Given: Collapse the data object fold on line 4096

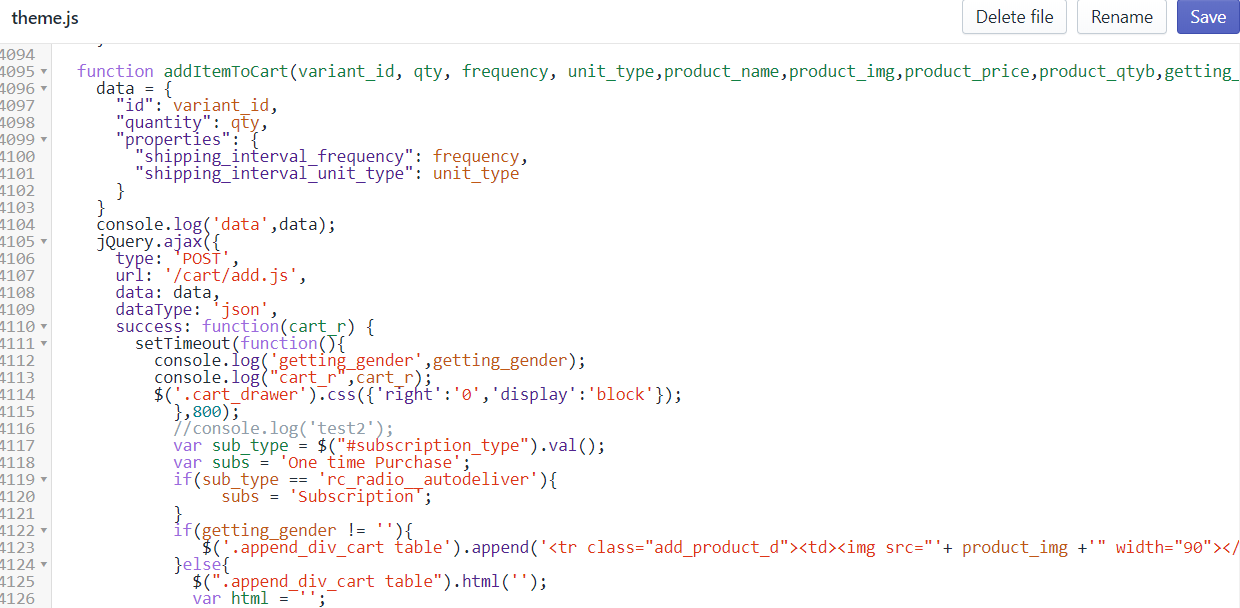Looking at the screenshot, I should pos(44,89).
